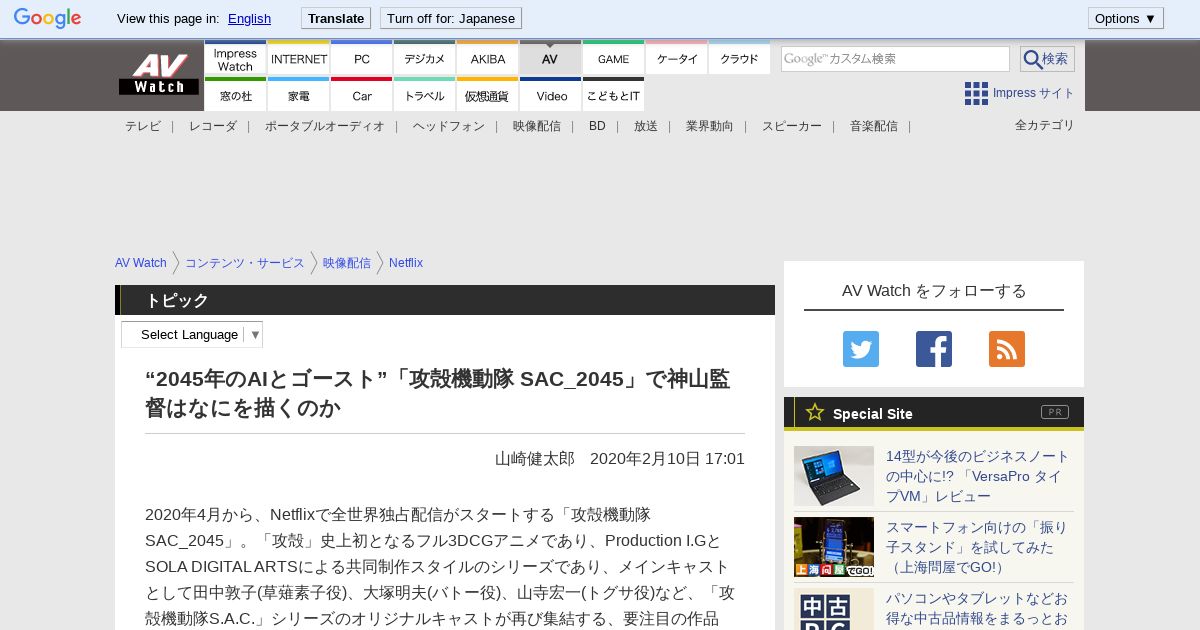Viewport: 1200px width, 630px height.
Task: Go to ヘッドフォン category
Action: [449, 126]
